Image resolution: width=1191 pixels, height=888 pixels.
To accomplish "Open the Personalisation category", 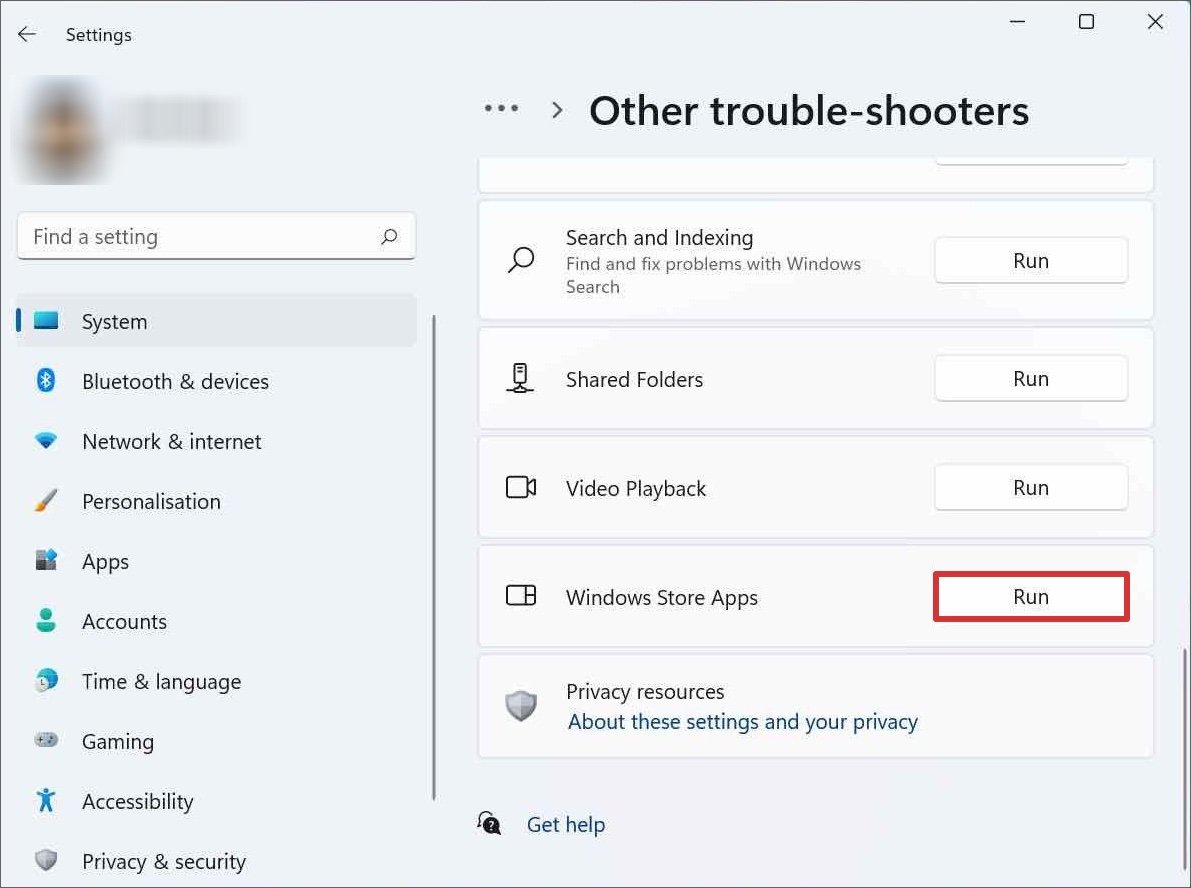I will tap(216, 501).
